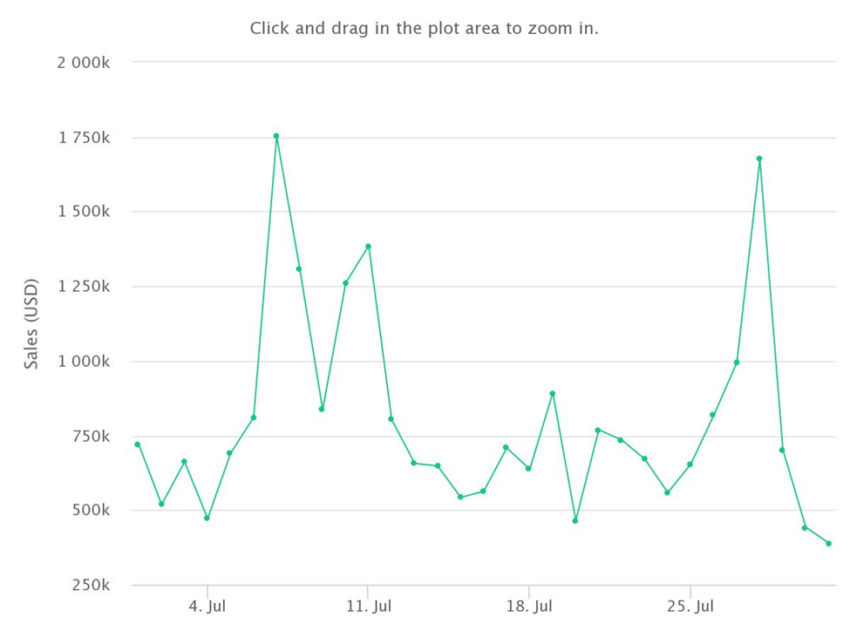Click the July 25 data point above the tick

coord(690,465)
